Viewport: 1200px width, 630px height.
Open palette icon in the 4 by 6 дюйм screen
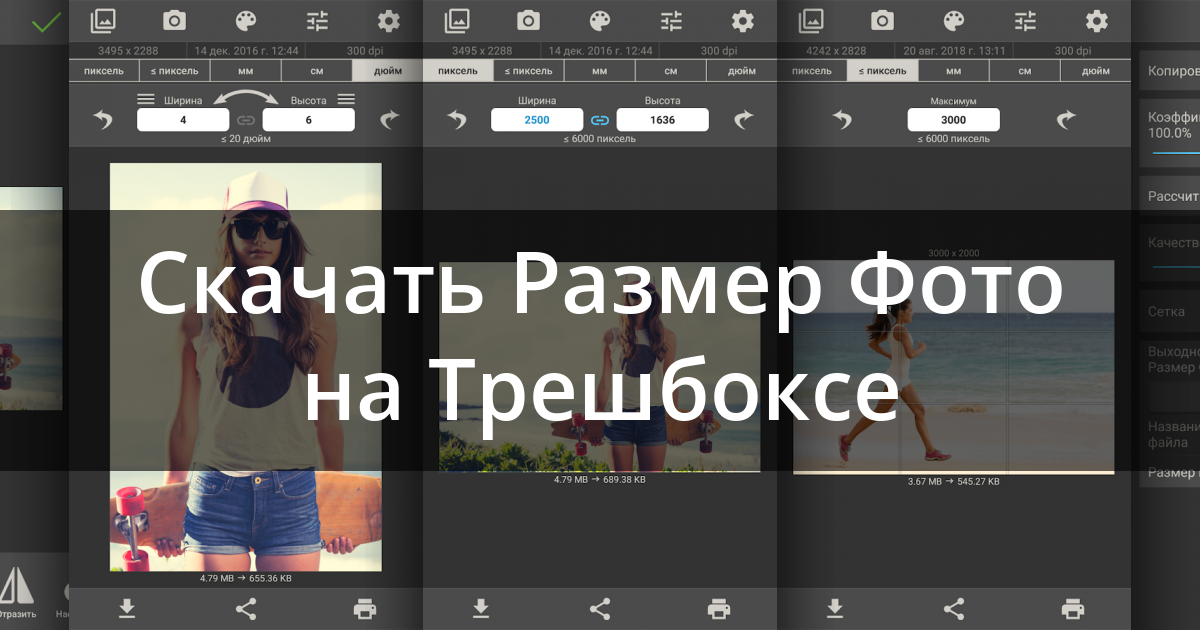[x=246, y=20]
